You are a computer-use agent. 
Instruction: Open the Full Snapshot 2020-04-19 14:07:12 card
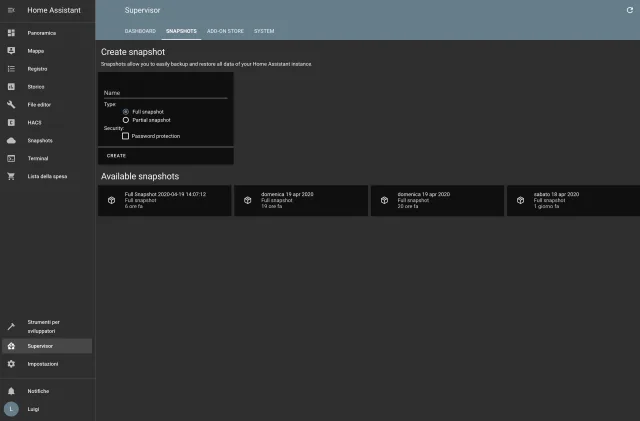point(164,200)
